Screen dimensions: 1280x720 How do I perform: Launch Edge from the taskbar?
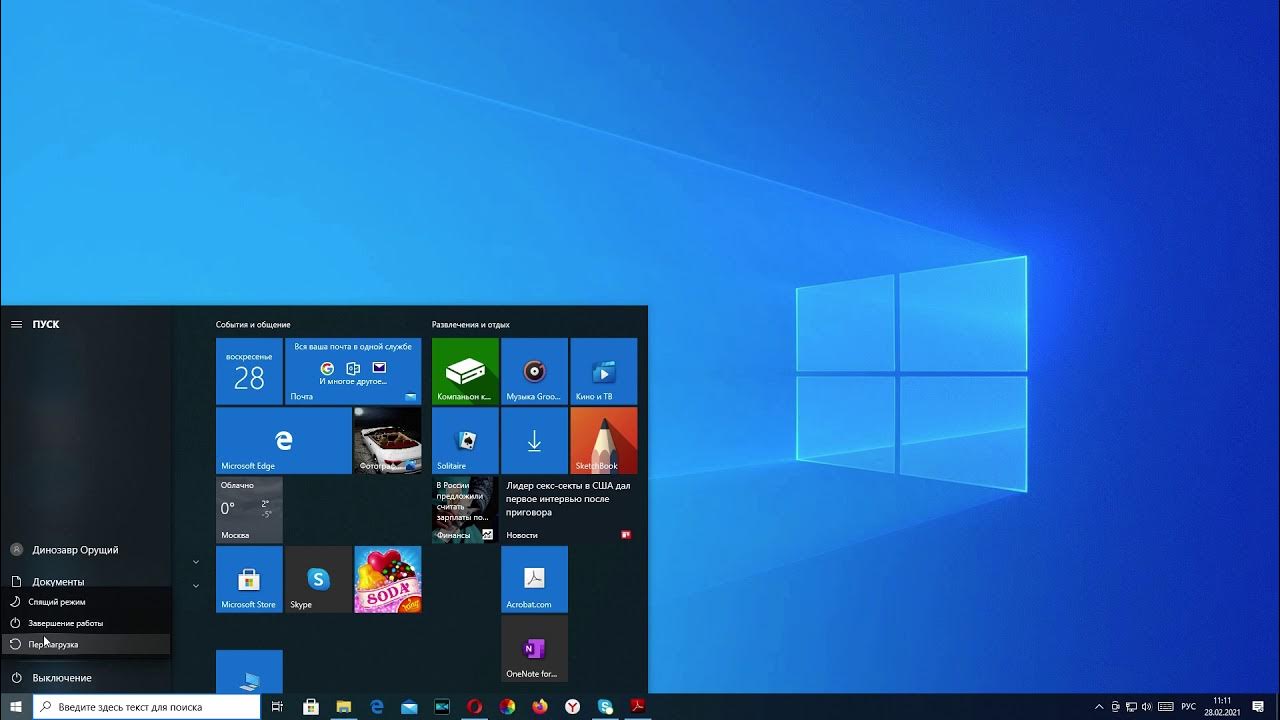tap(377, 707)
